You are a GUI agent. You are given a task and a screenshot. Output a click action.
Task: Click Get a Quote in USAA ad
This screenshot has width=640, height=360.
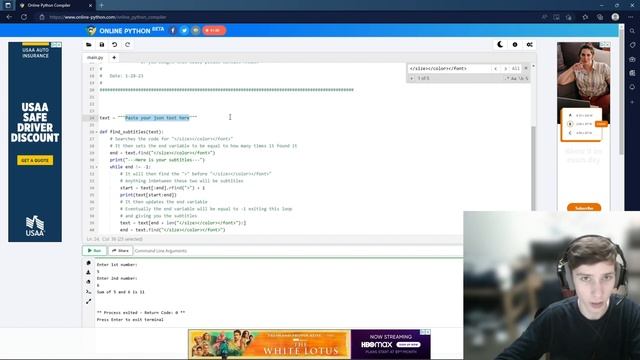[x=35, y=160]
